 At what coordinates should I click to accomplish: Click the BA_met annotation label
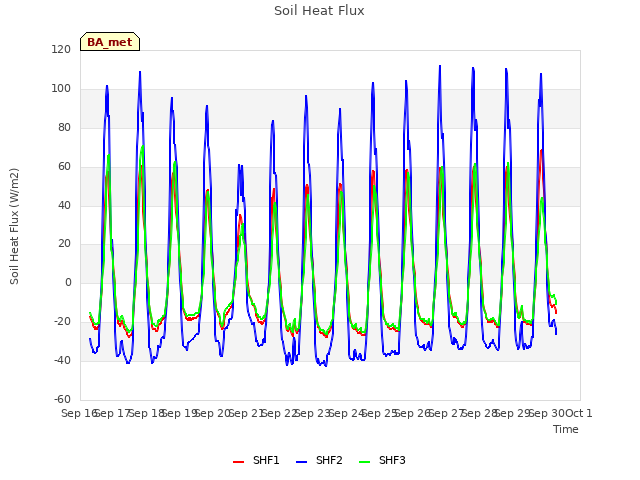point(110,42)
